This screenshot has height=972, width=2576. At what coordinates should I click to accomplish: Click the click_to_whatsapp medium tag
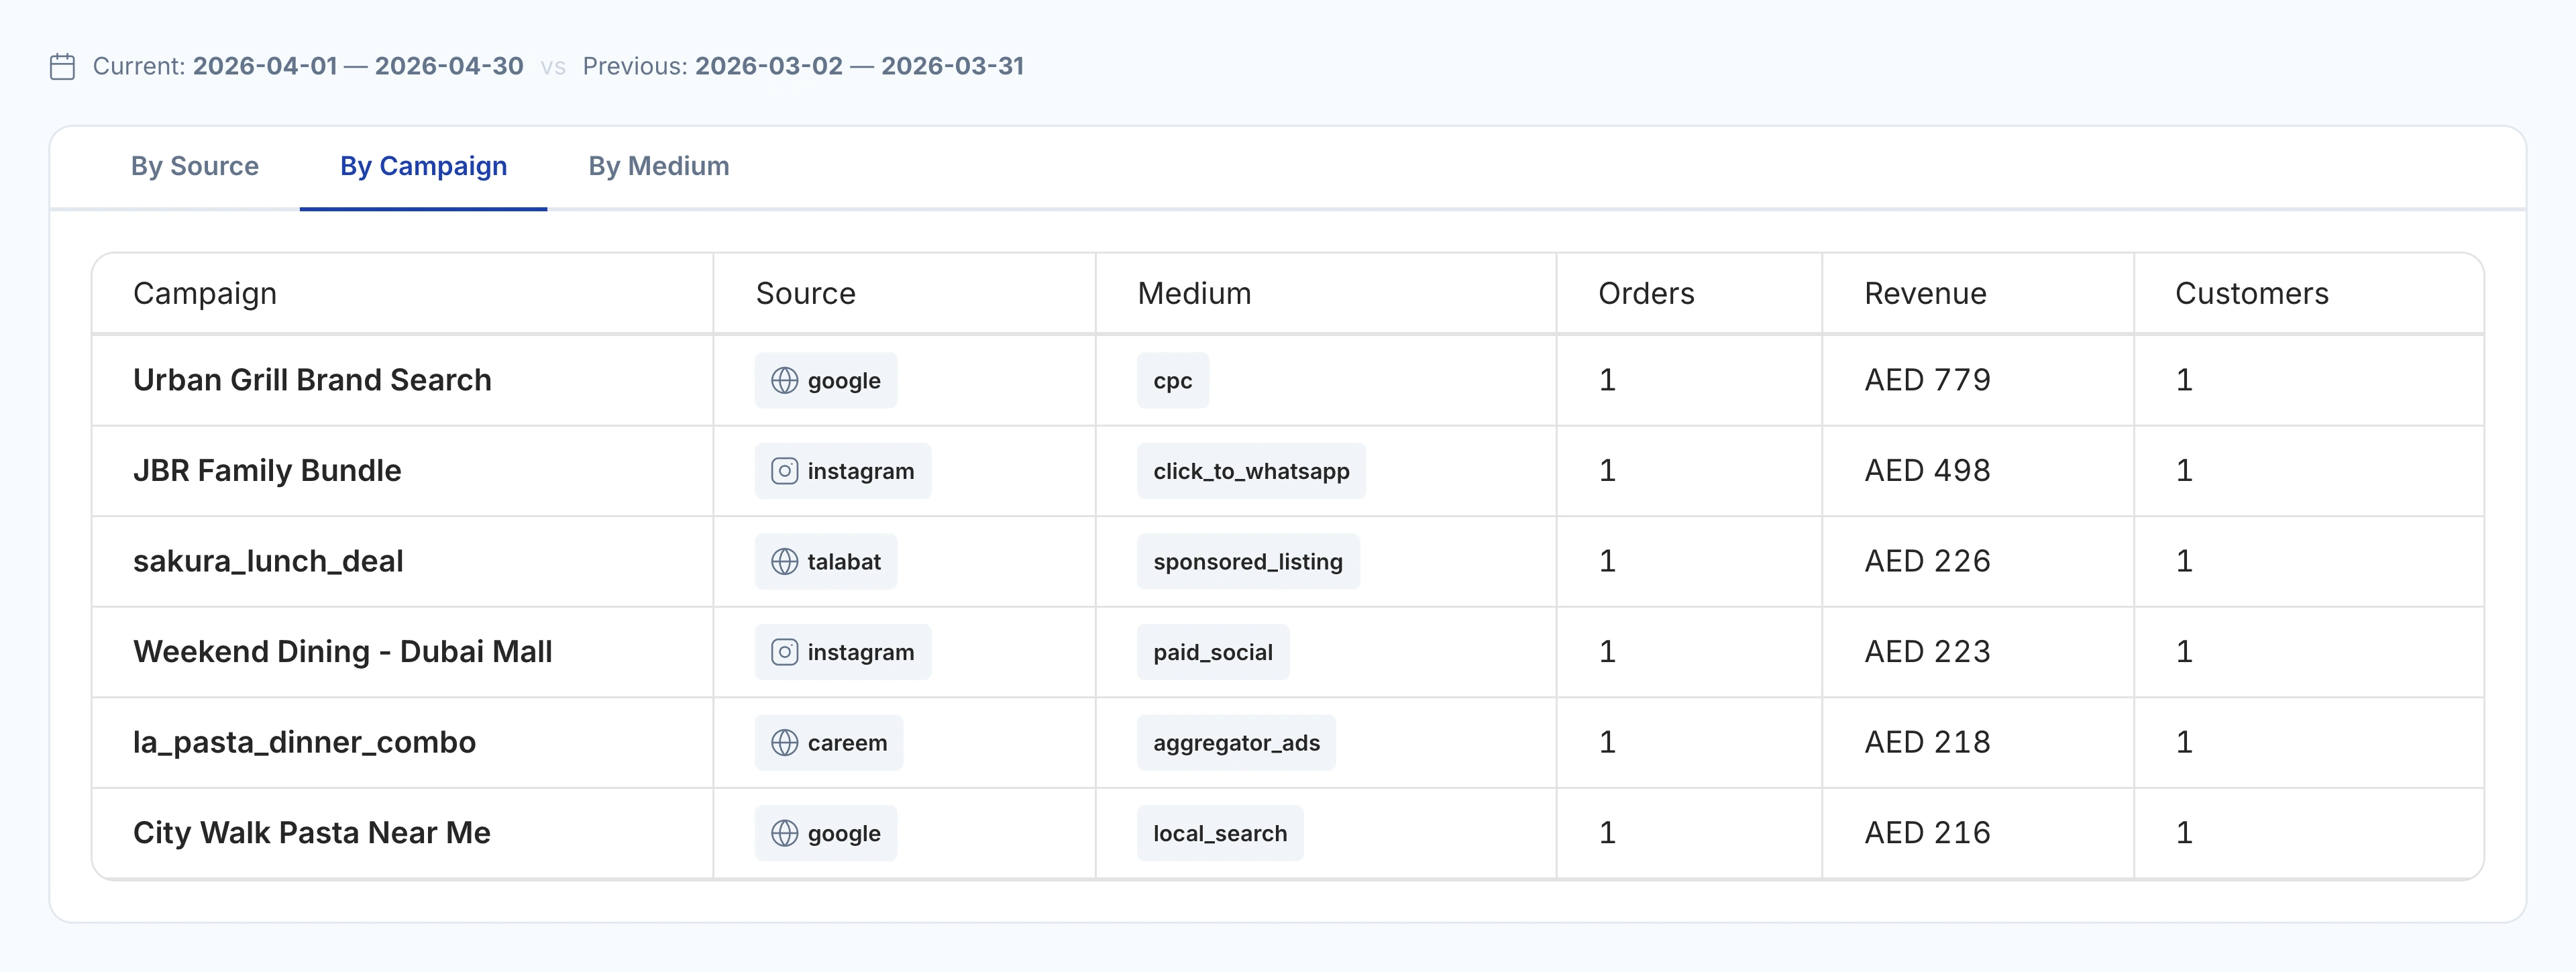[1251, 471]
